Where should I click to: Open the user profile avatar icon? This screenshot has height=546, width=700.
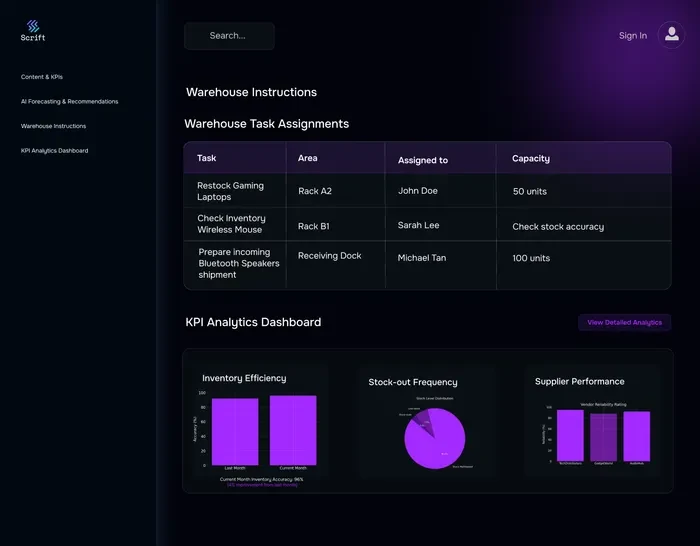coord(671,35)
